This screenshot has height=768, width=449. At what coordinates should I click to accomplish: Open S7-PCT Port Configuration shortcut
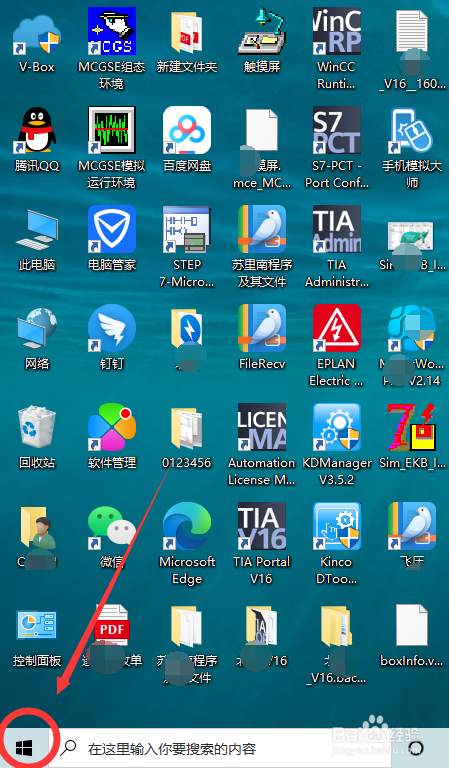(x=337, y=130)
